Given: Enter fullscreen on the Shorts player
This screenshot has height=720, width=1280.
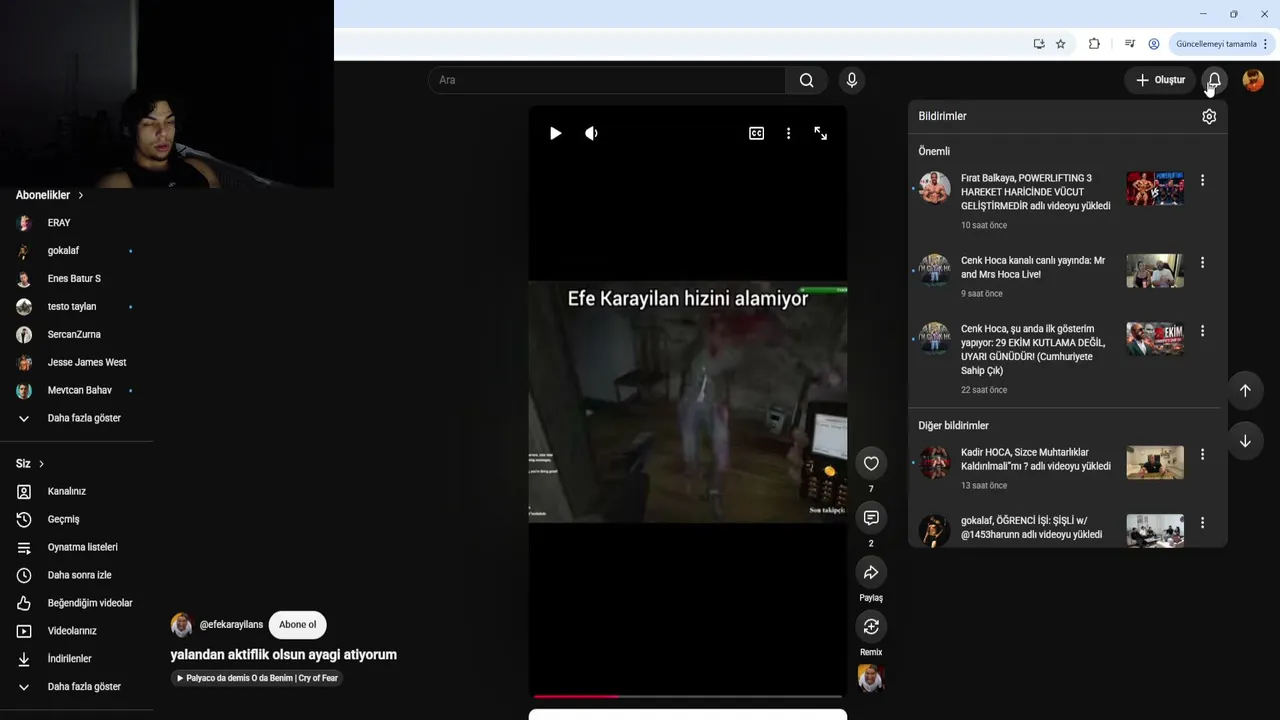Looking at the screenshot, I should [x=820, y=133].
